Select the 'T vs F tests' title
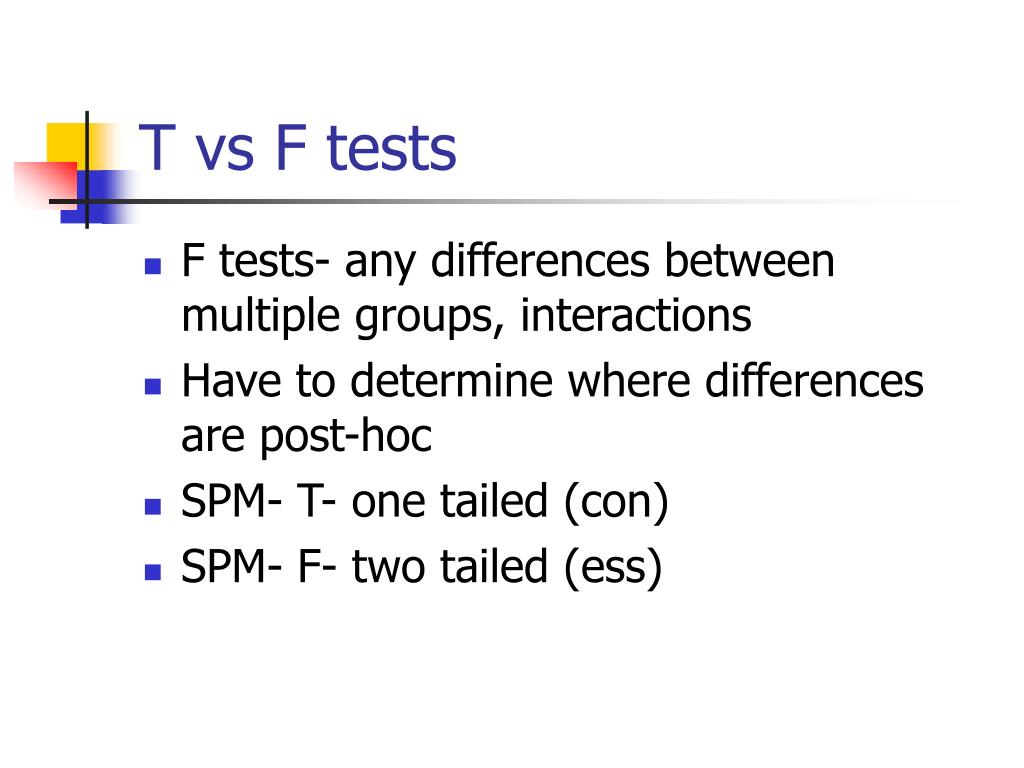The height and width of the screenshot is (768, 1024). [x=298, y=148]
